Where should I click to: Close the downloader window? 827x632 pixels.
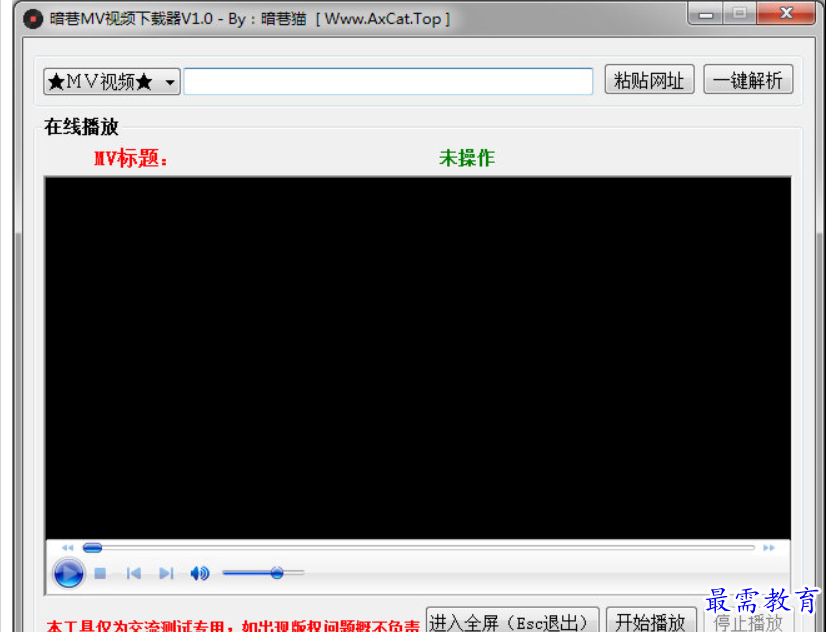point(786,13)
